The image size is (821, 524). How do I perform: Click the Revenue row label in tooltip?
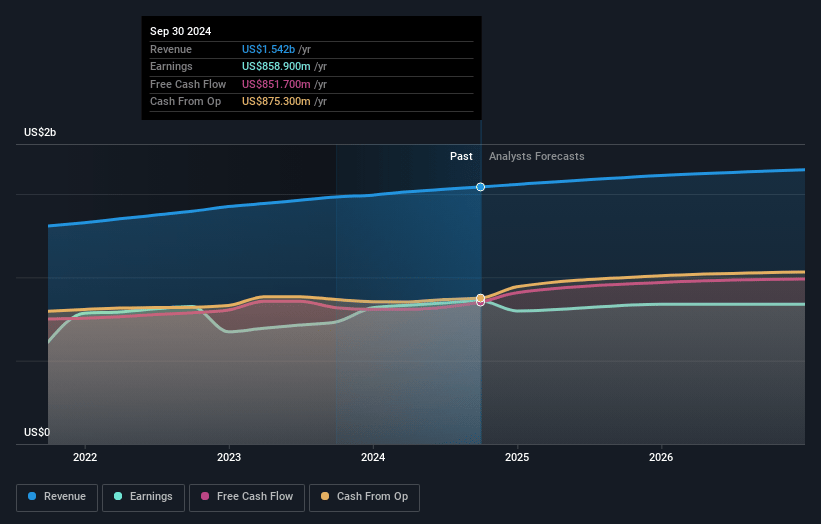point(171,49)
